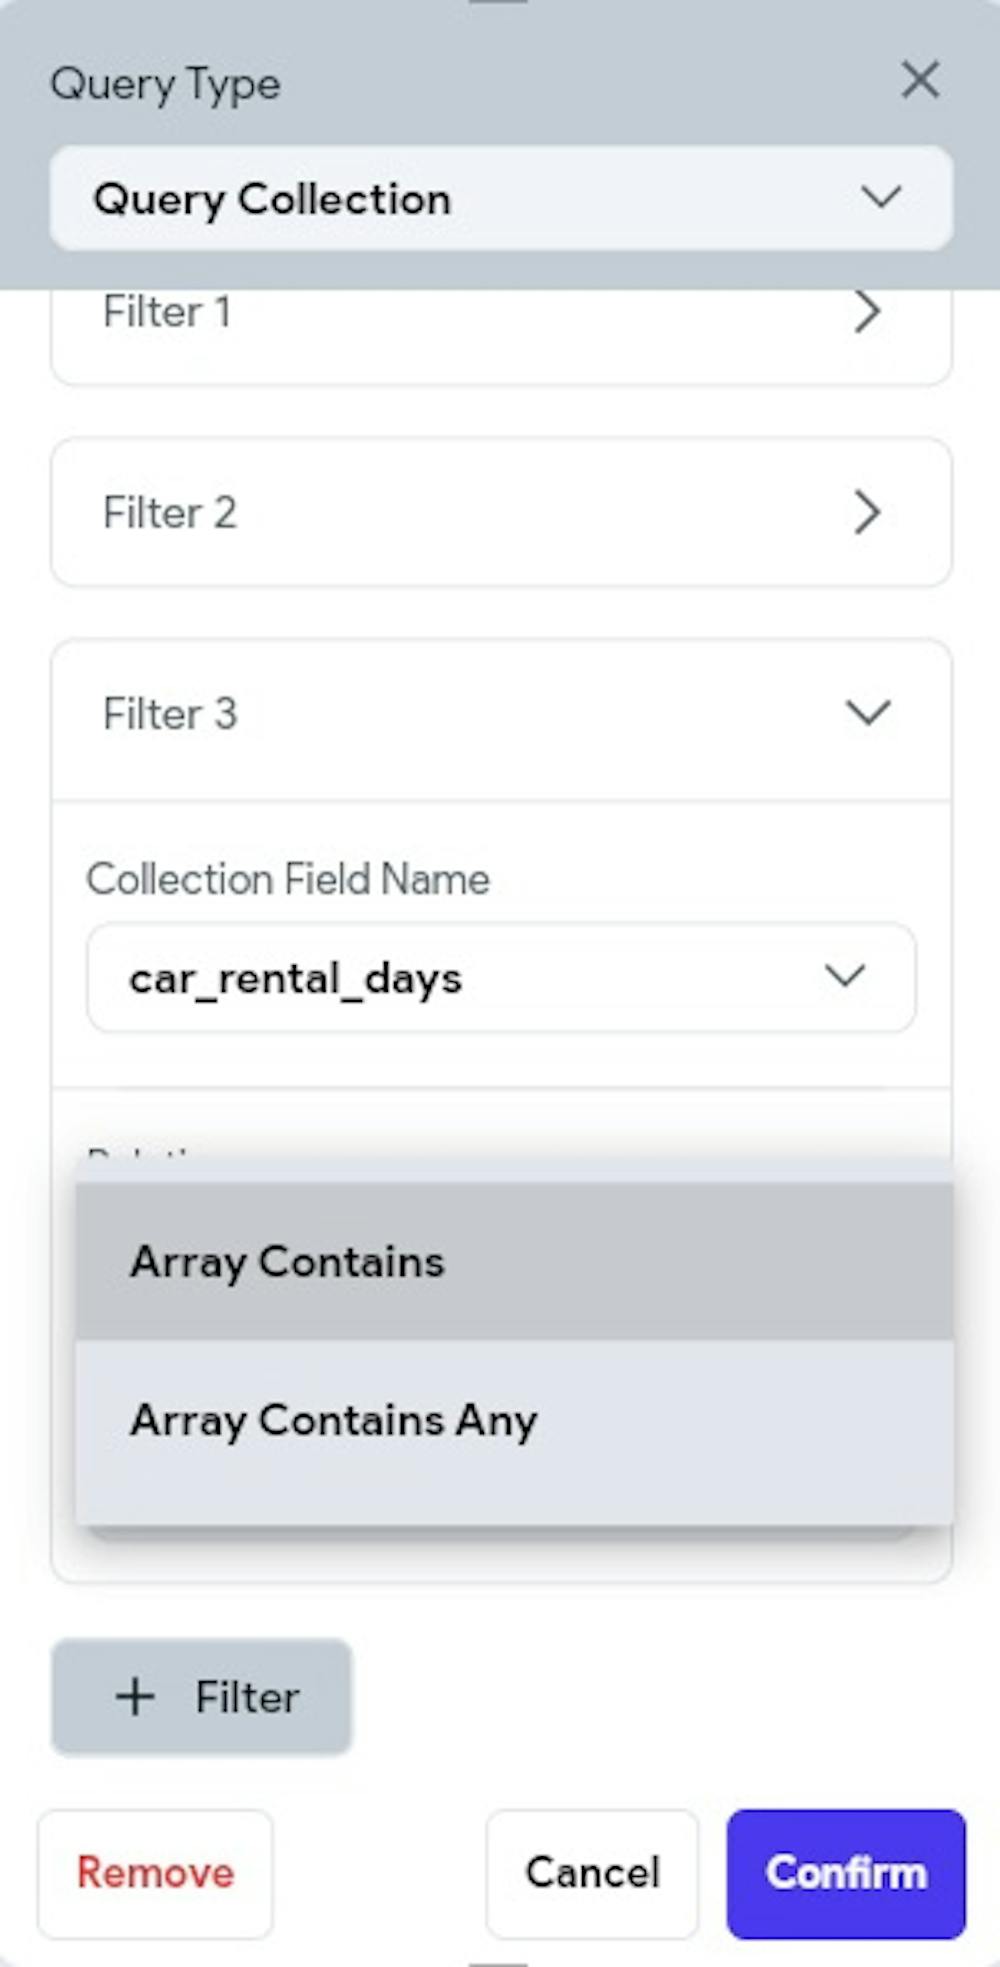Click the Filter 1 label text

point(167,312)
